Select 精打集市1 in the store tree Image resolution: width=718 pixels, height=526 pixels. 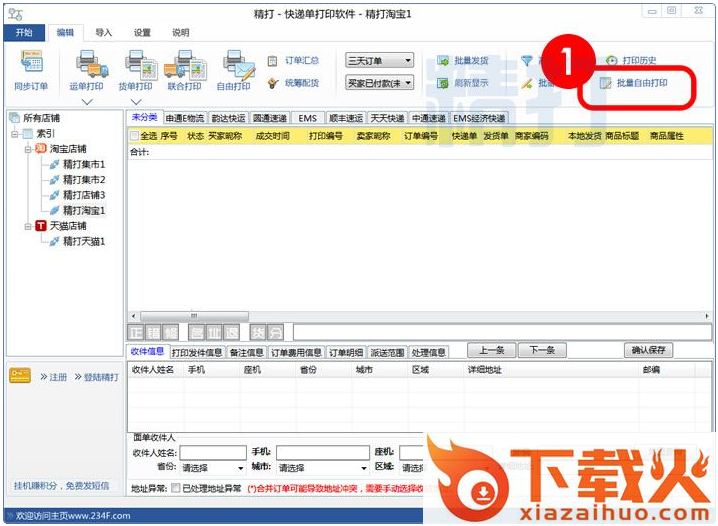click(x=83, y=164)
